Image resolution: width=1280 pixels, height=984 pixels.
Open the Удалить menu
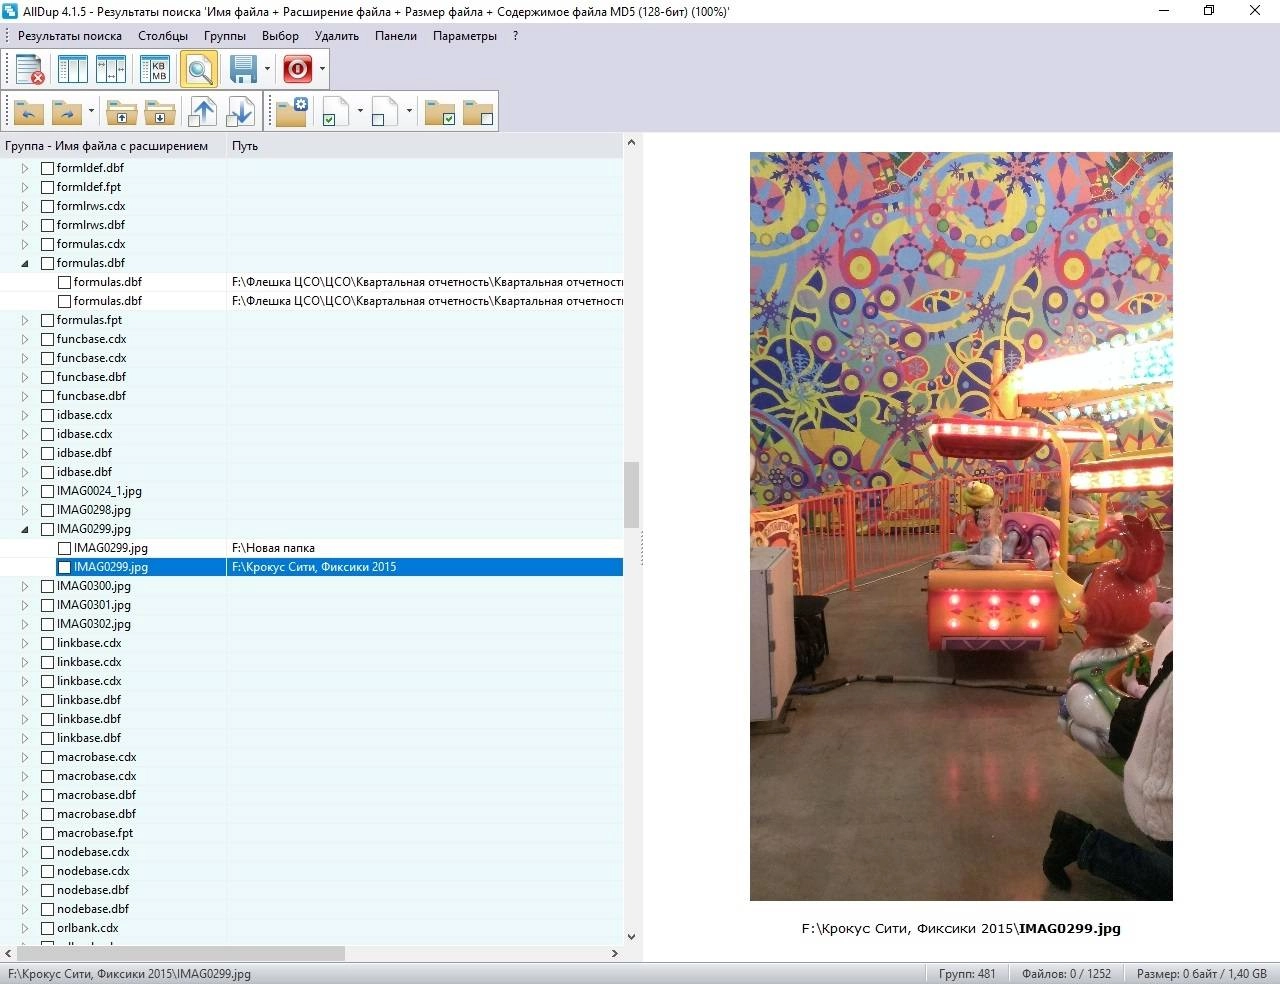pyautogui.click(x=337, y=36)
